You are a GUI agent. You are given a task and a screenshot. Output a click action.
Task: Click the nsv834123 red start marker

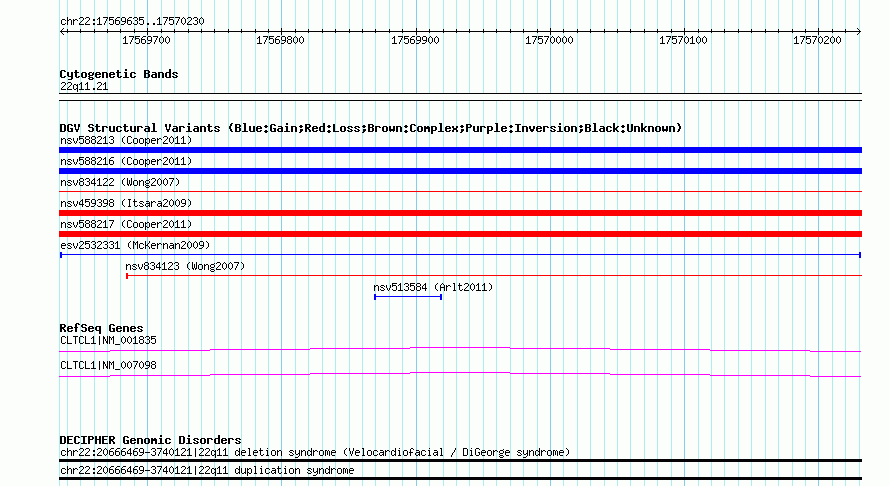[127, 276]
